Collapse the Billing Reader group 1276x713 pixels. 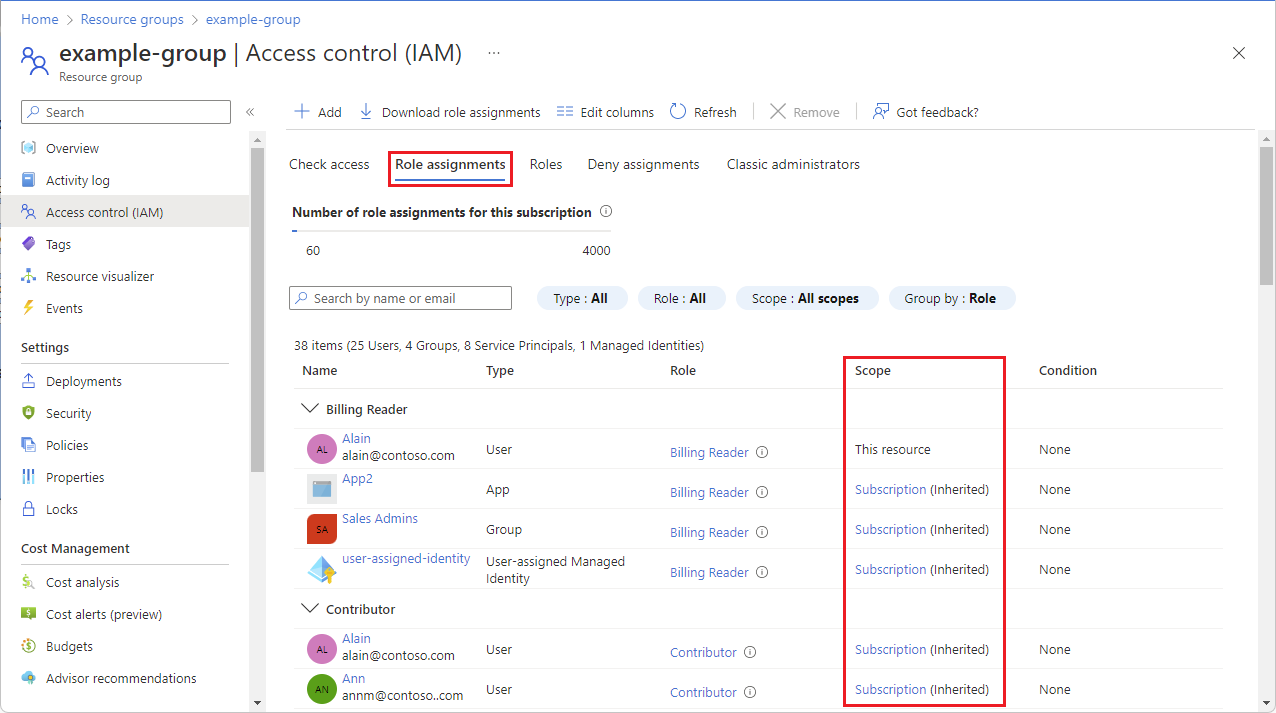tap(310, 408)
